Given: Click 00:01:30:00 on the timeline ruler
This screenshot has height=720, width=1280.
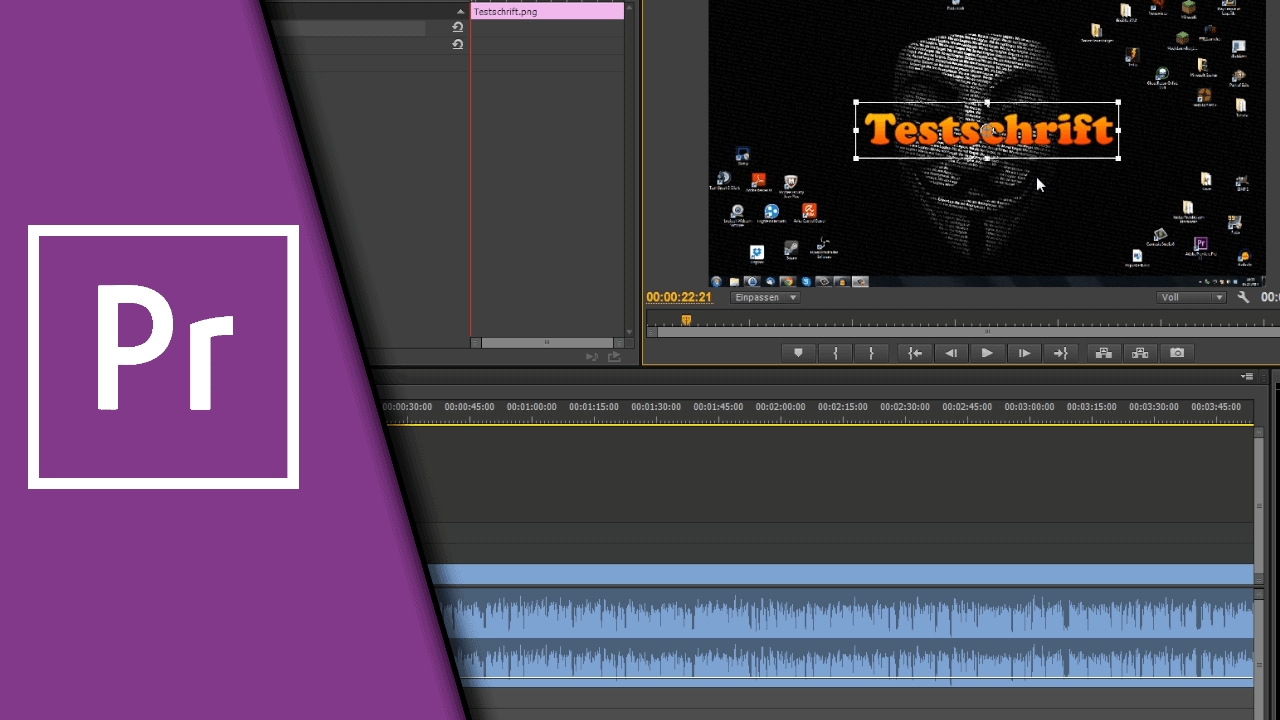Looking at the screenshot, I should pyautogui.click(x=656, y=407).
